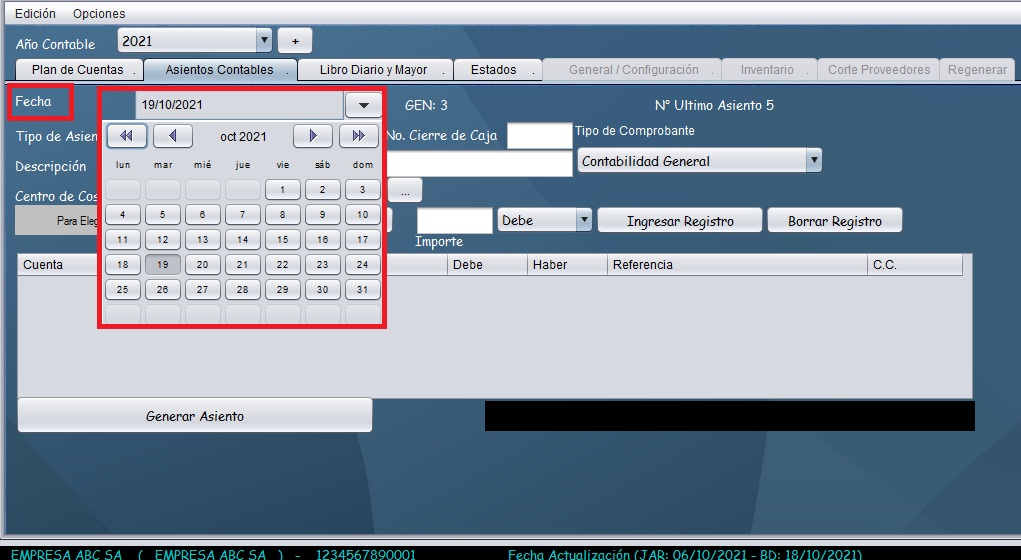
Task: Select day 26 in the calendar
Action: coord(163,290)
